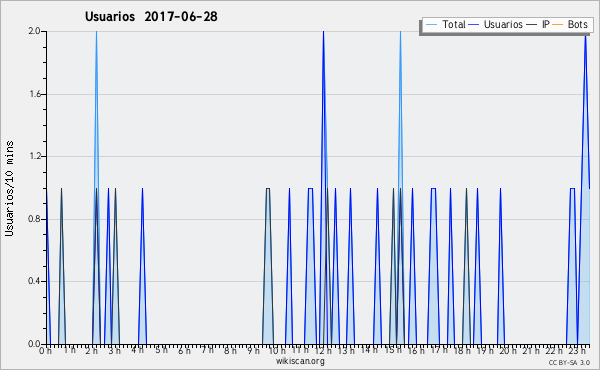Click the 13 h x-axis label

point(346,351)
